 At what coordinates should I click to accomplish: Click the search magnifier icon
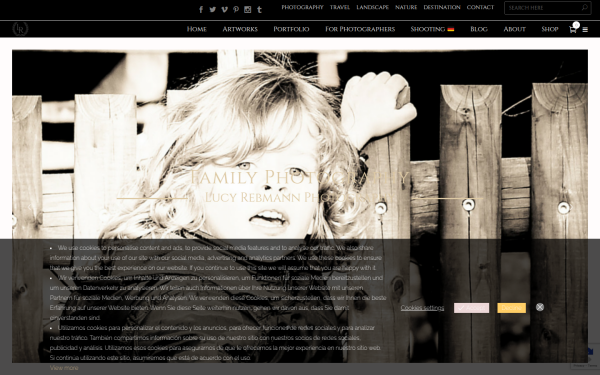[585, 7]
